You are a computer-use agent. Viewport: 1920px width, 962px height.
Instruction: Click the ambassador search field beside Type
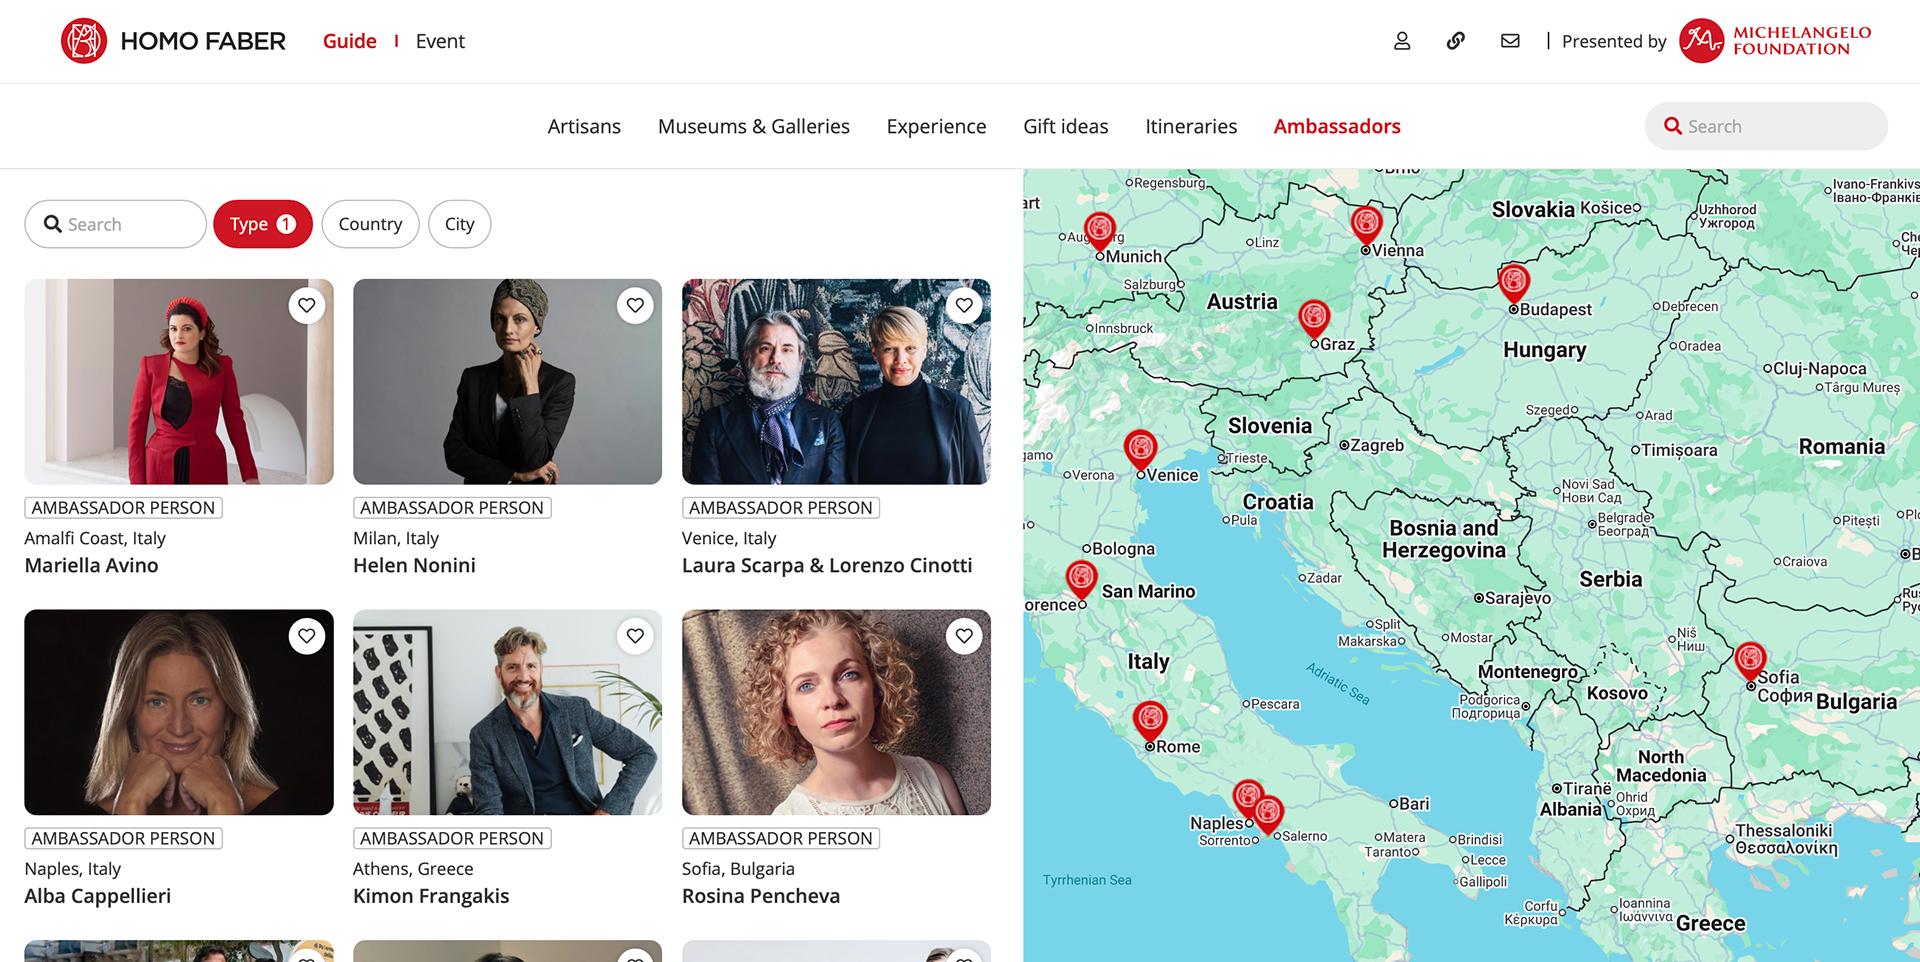coord(115,224)
